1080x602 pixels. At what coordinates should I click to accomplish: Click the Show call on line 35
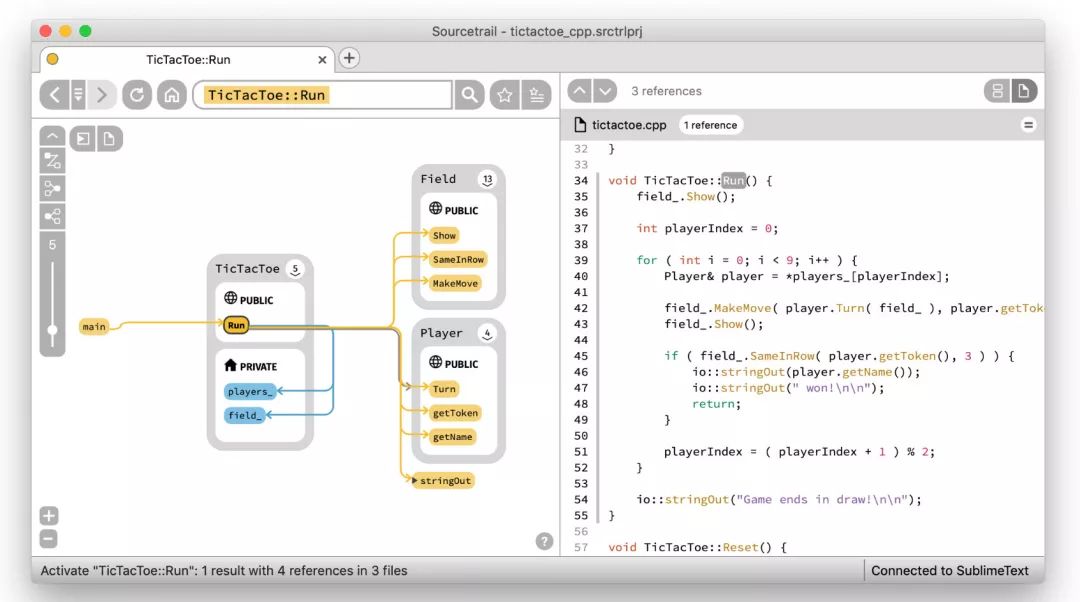700,196
